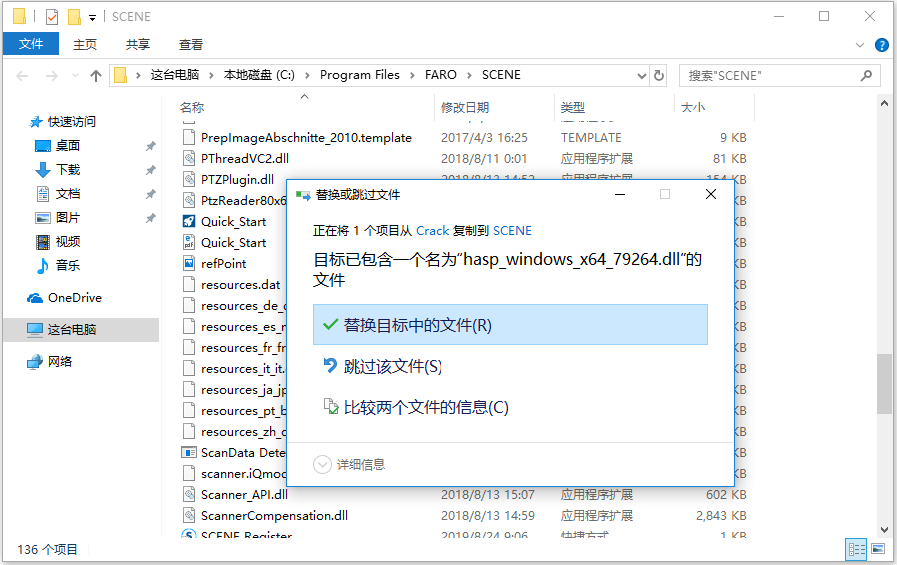Image resolution: width=897 pixels, height=565 pixels.
Task: Switch to the 查看 ribbon tab
Action: point(190,44)
